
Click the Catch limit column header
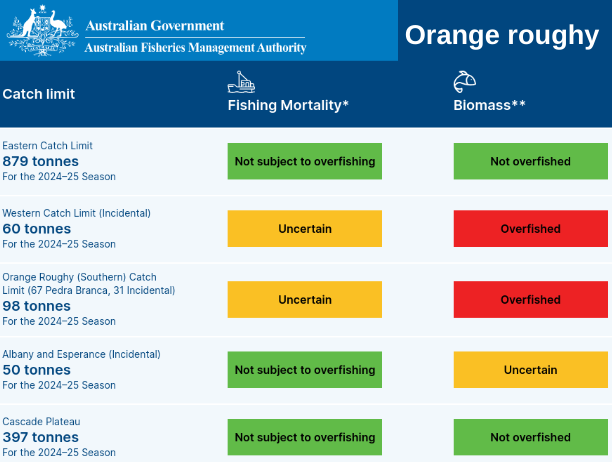coord(39,94)
